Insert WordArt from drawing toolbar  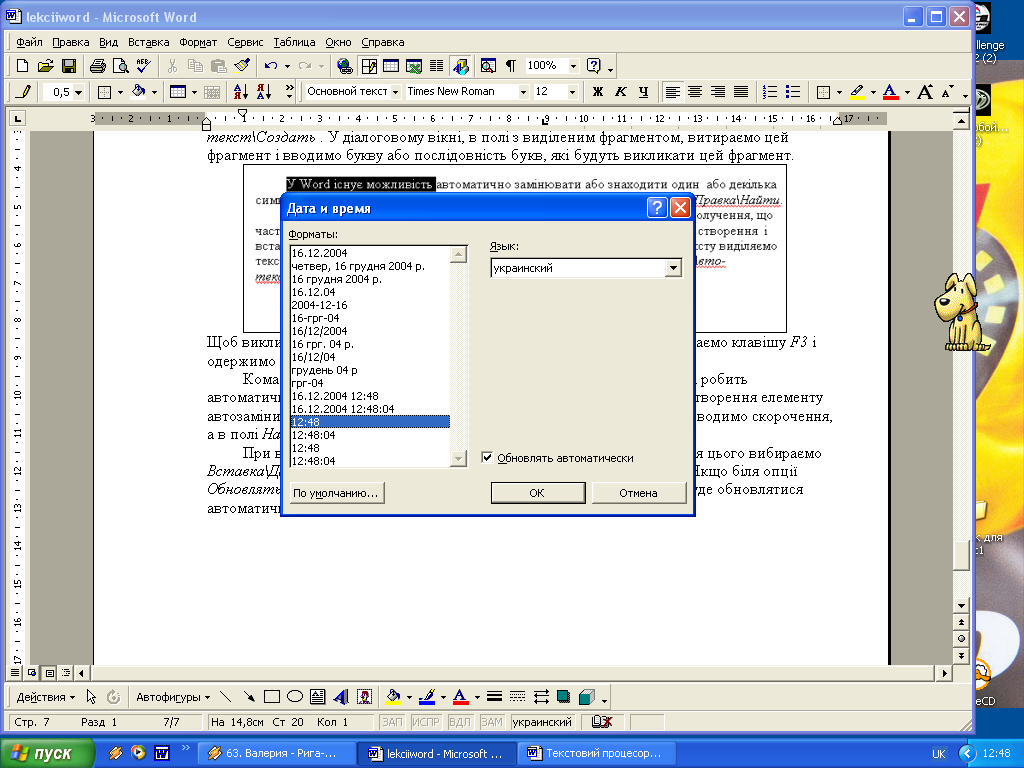point(341,697)
